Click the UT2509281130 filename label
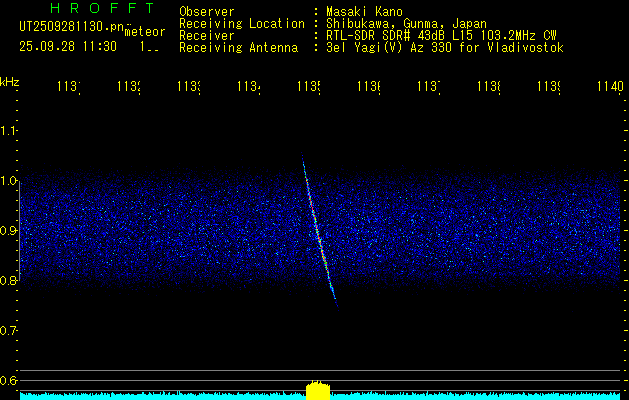 pos(67,26)
